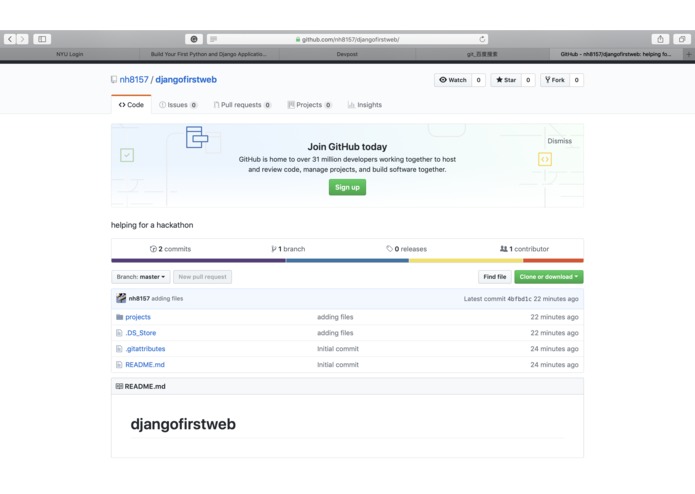Image resolution: width=695 pixels, height=494 pixels.
Task: View the 2 commits history
Action: click(x=170, y=249)
